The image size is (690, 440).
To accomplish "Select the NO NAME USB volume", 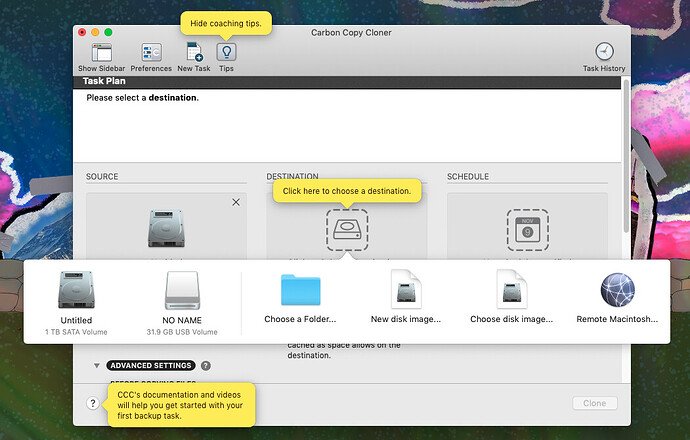I will (x=182, y=302).
